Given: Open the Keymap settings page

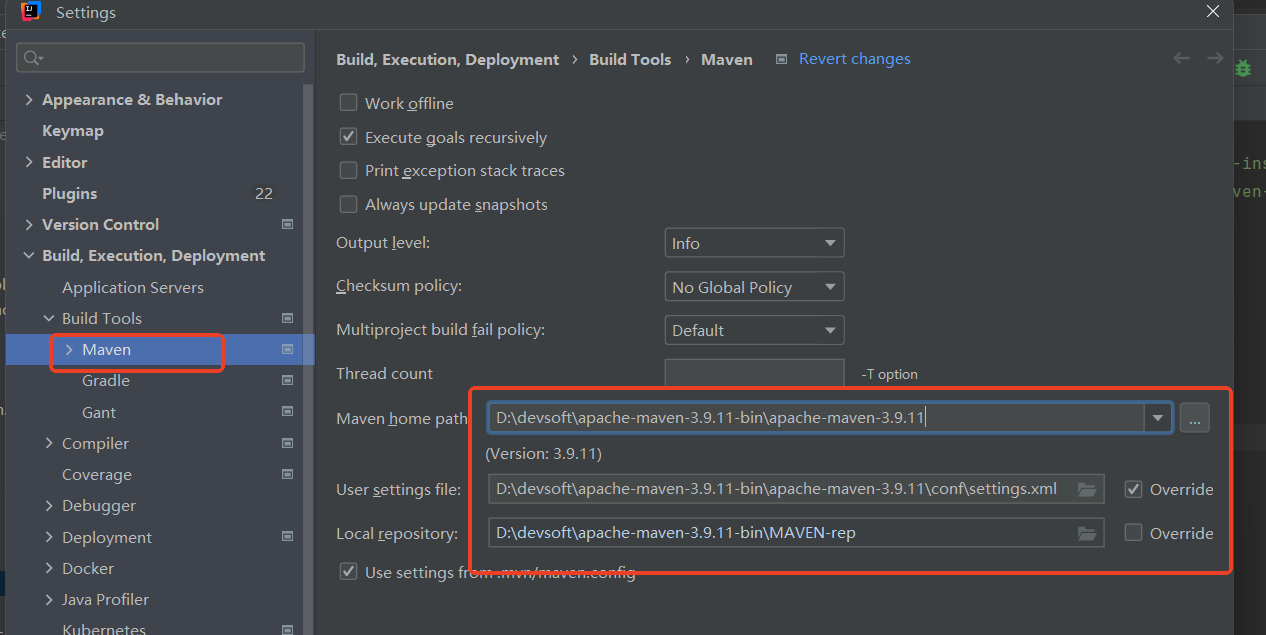Looking at the screenshot, I should pyautogui.click(x=73, y=131).
